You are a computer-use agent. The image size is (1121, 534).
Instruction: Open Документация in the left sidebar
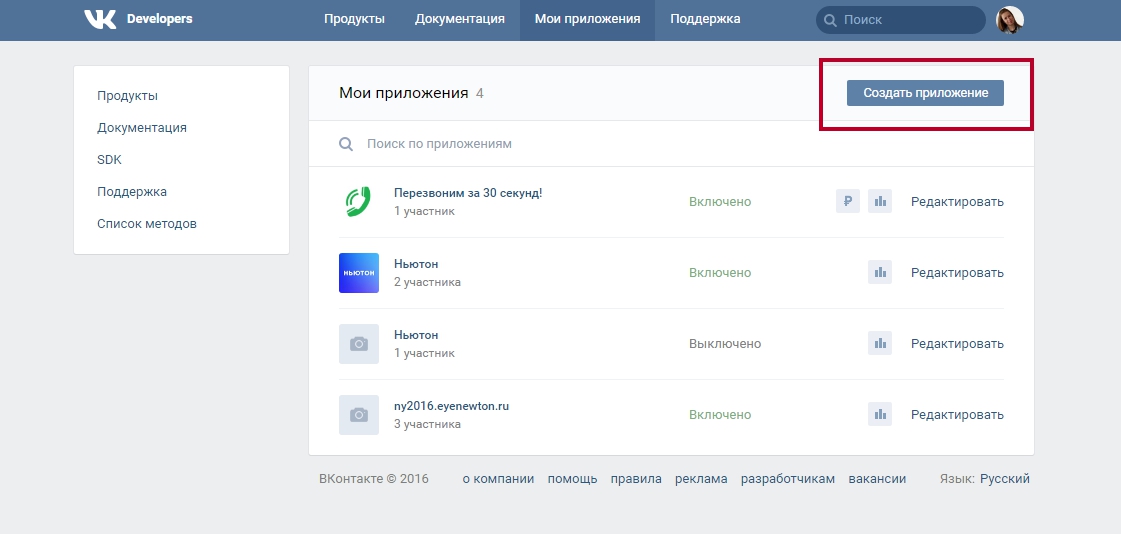pos(142,128)
